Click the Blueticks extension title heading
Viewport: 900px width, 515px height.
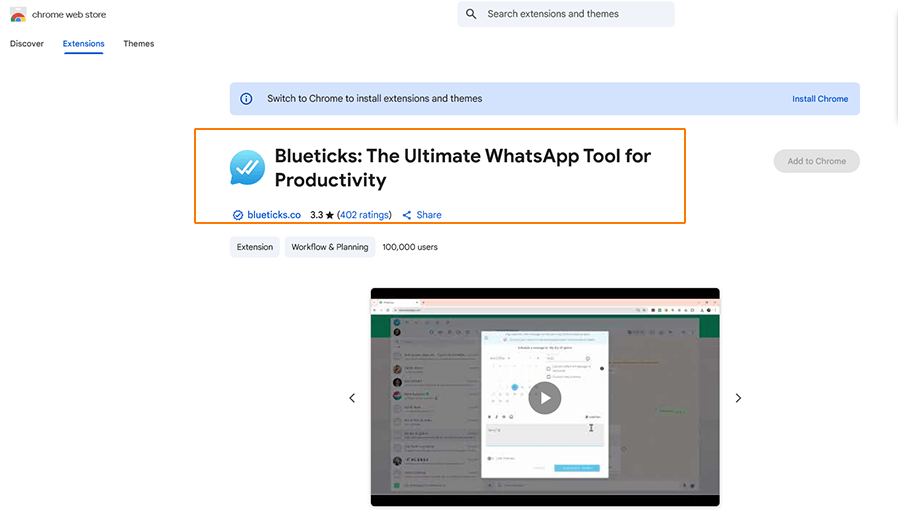tap(463, 168)
